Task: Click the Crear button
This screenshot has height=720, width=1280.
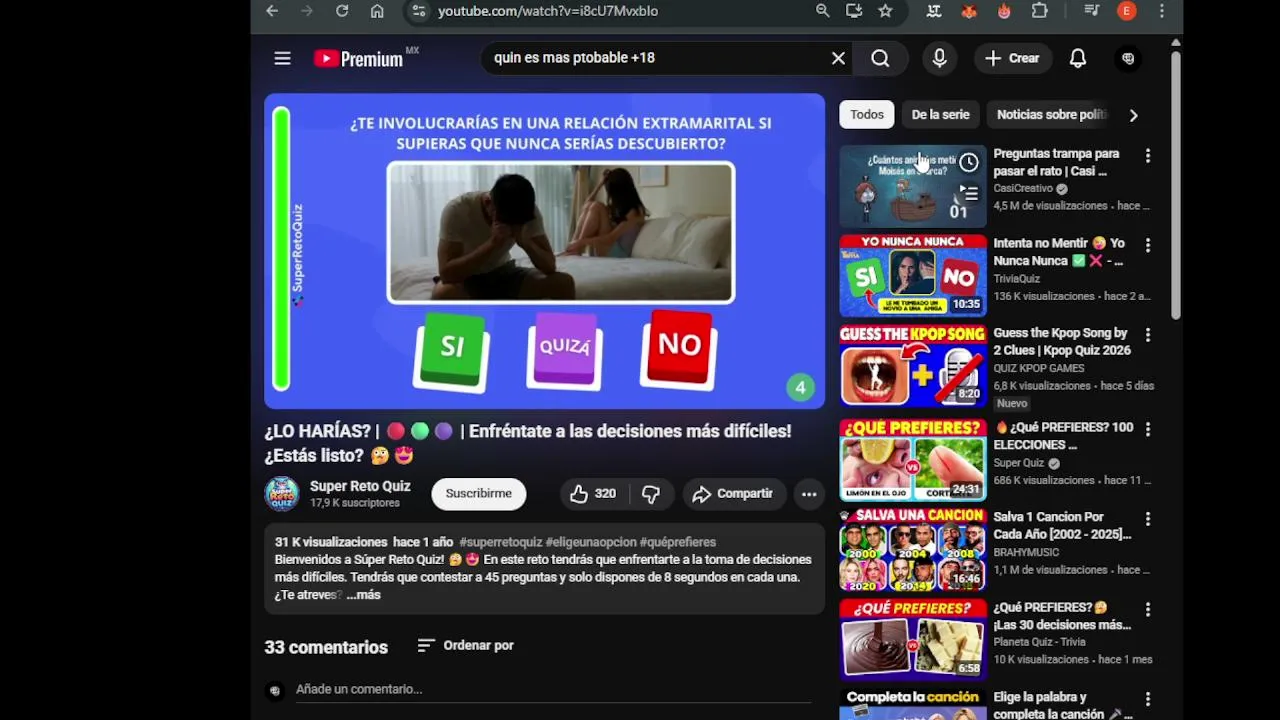Action: pyautogui.click(x=1012, y=58)
